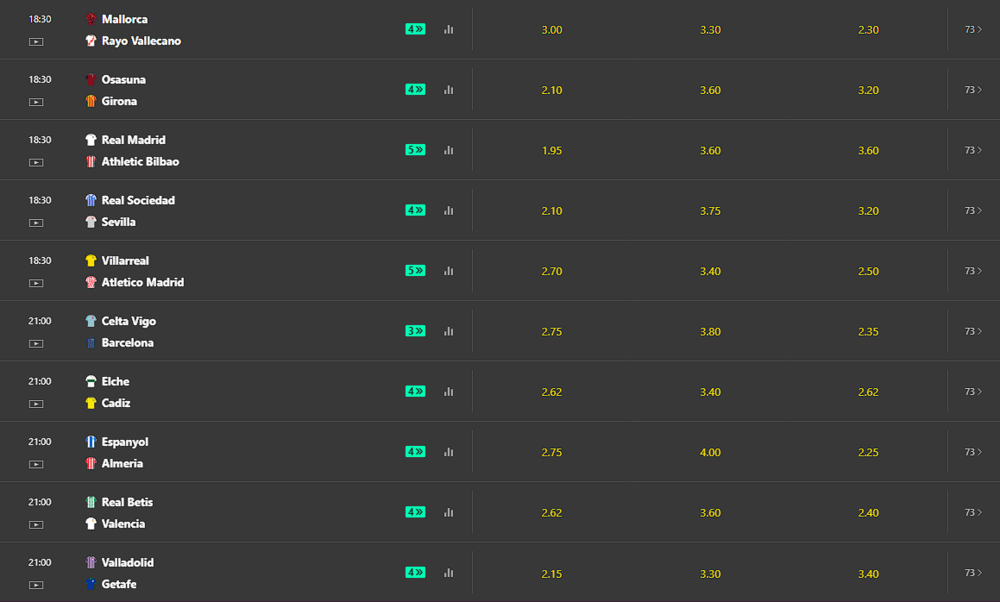Expand 73 markets for Valladolid vs Getafe

[973, 572]
